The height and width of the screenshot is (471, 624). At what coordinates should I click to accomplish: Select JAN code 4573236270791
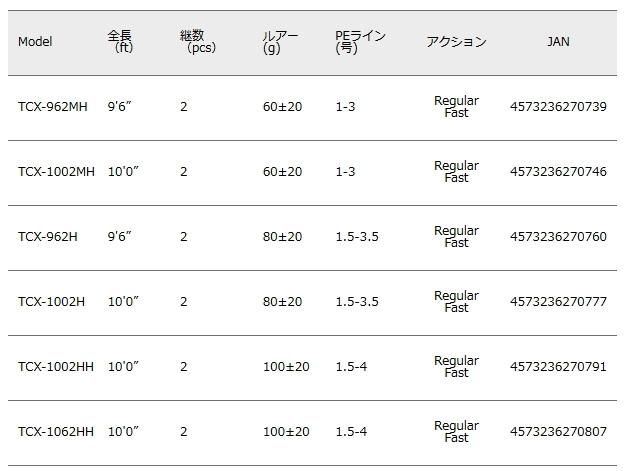pos(558,367)
